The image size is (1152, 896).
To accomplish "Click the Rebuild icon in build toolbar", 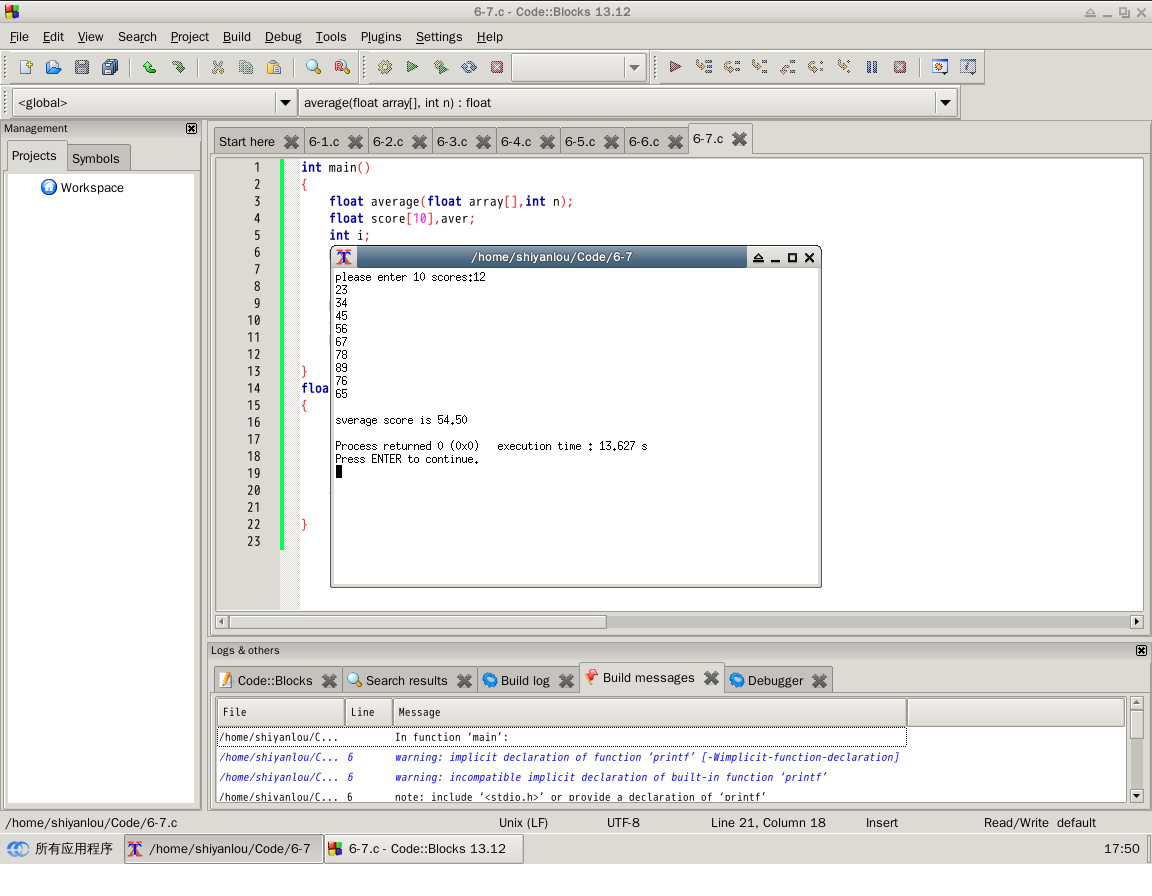I will pos(469,67).
